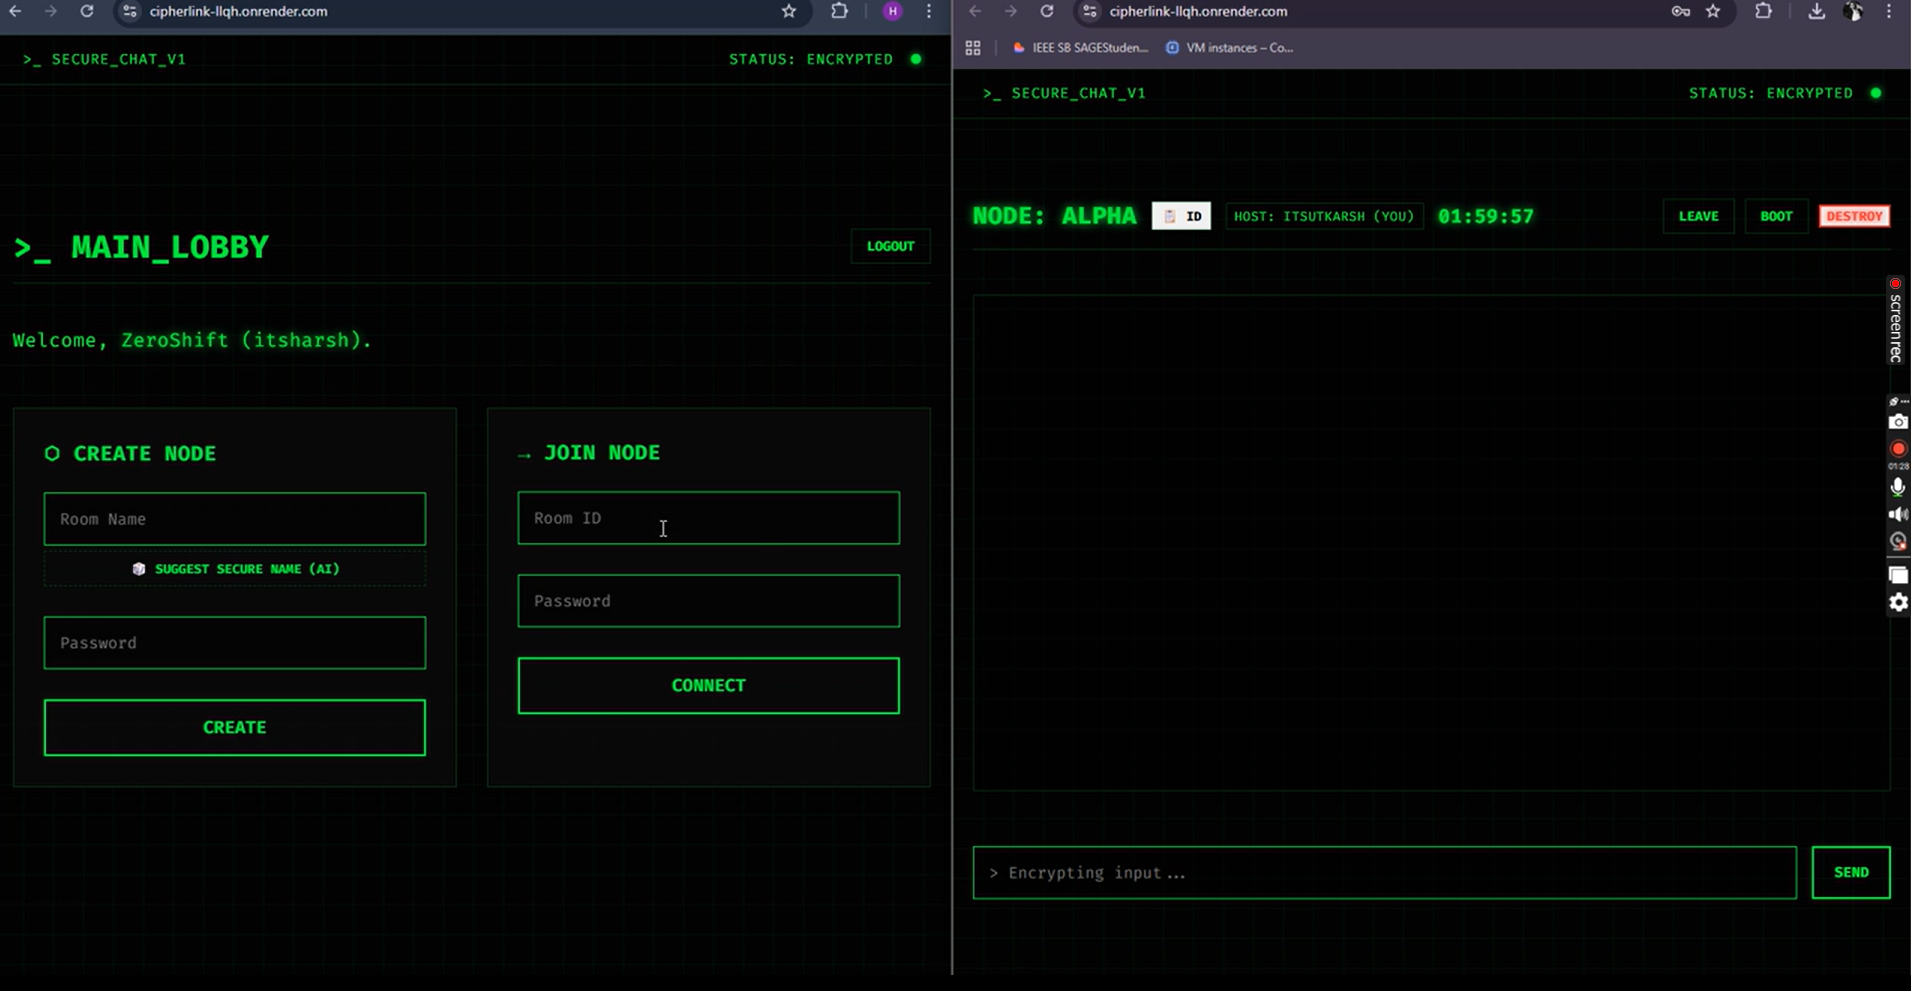
Task: Open the apps grid in bookmarks bar
Action: (973, 48)
